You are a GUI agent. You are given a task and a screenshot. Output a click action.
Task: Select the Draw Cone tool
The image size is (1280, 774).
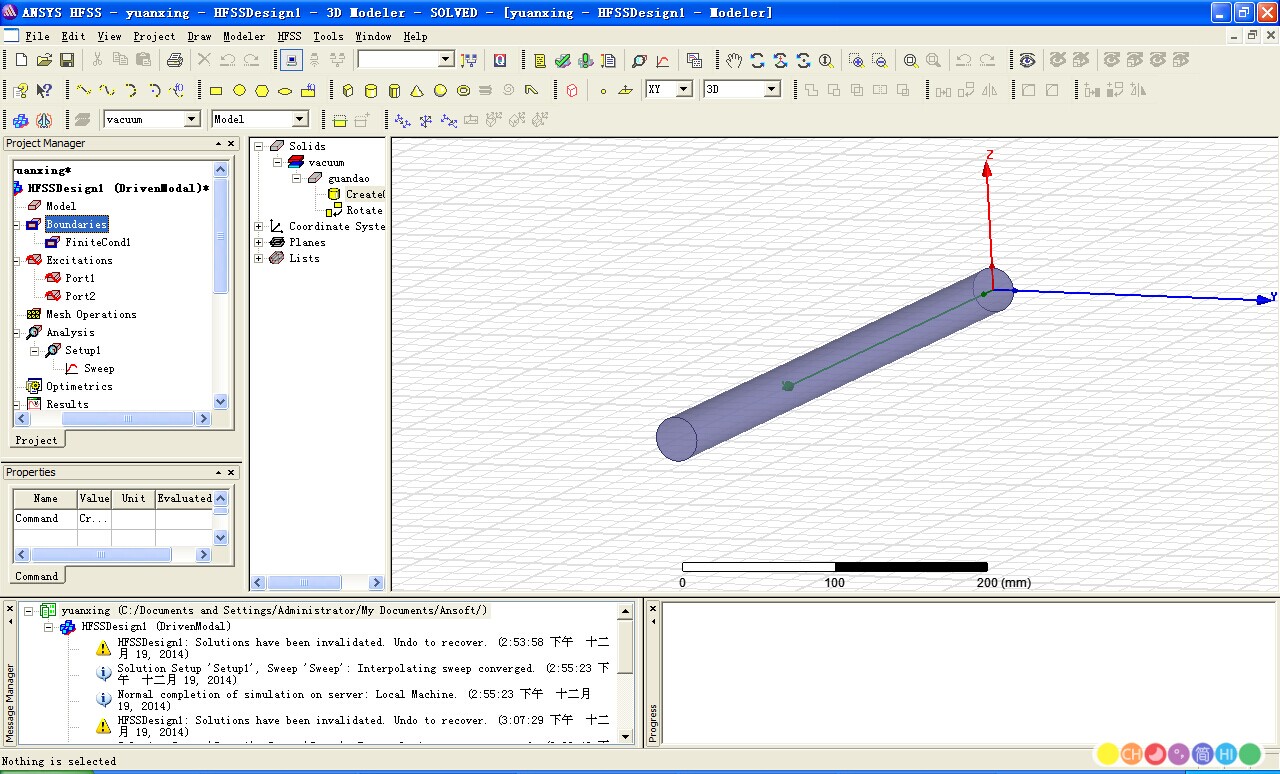(417, 90)
